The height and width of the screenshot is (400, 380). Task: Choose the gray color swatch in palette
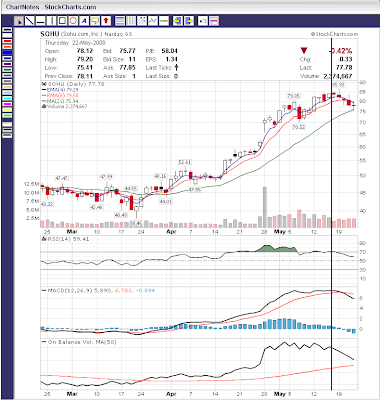[x=7, y=81]
